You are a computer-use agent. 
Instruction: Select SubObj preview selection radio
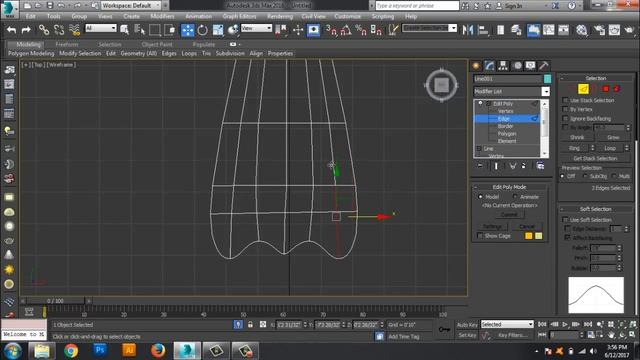pos(585,176)
